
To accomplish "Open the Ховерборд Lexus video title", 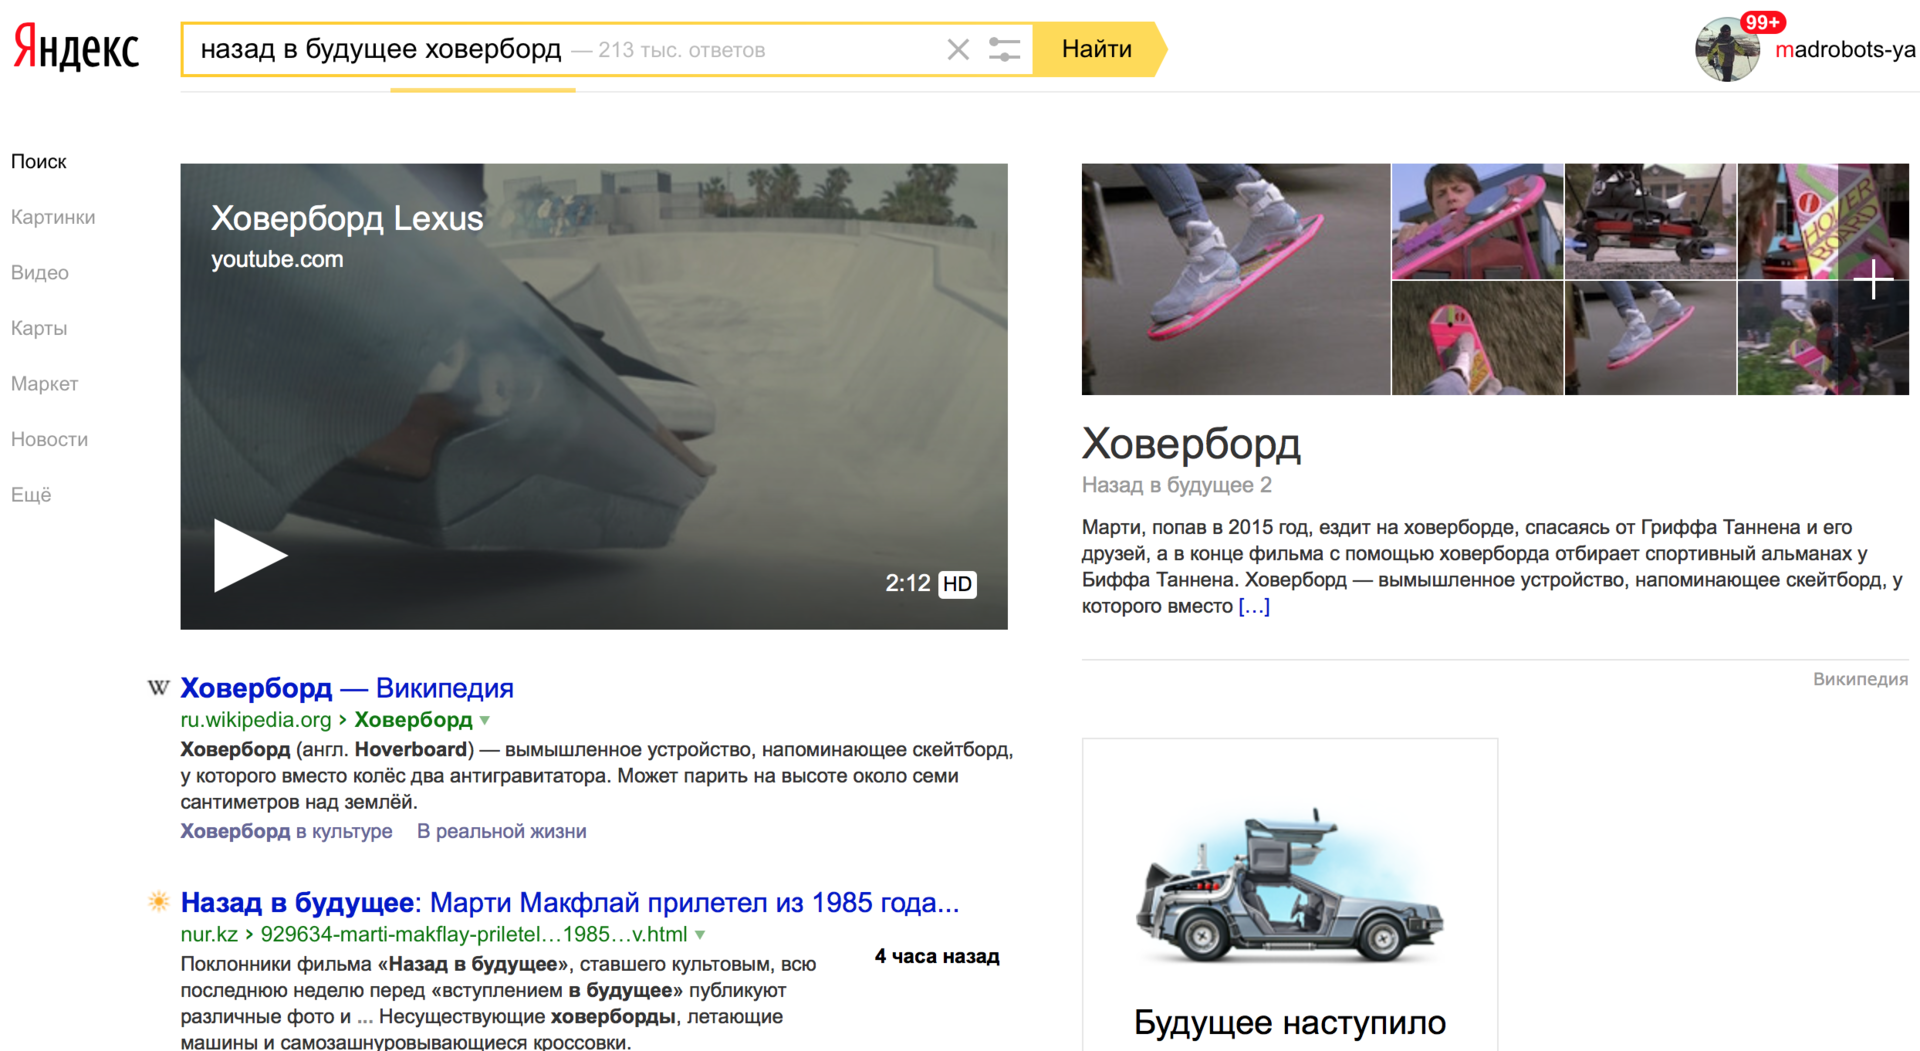I will (347, 218).
